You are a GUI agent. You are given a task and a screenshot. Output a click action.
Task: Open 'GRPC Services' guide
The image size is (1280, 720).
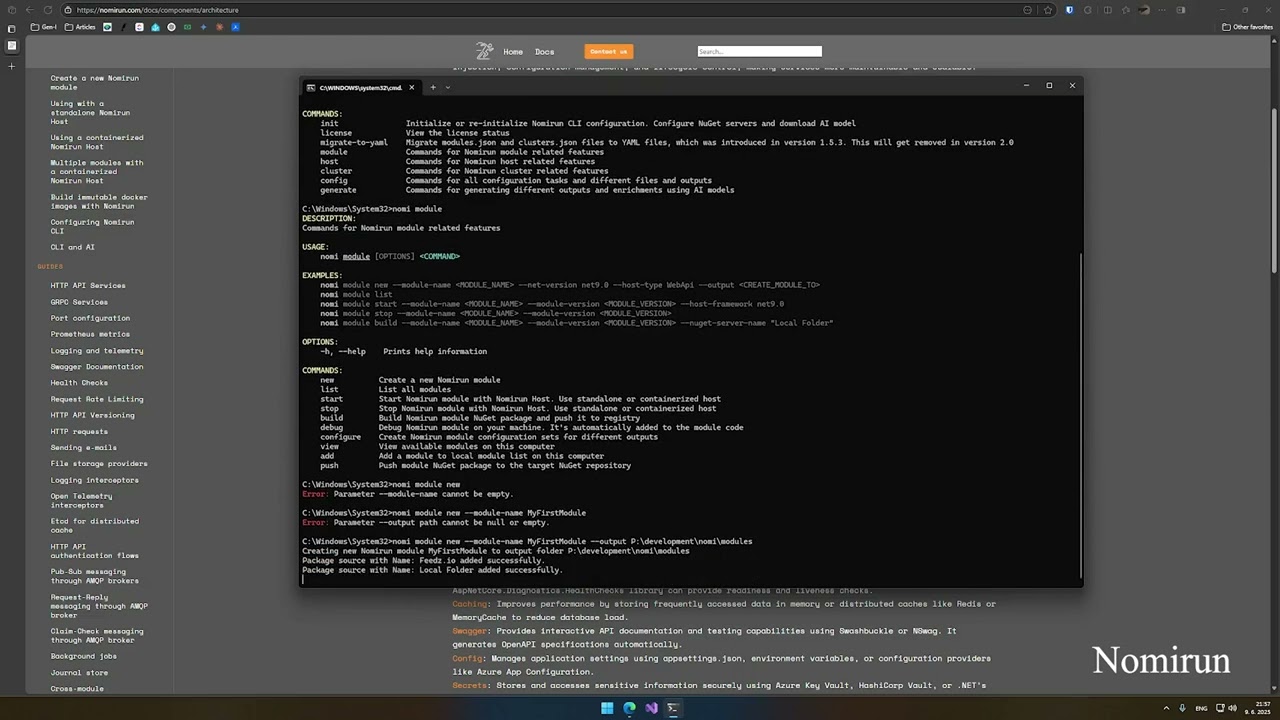pyautogui.click(x=79, y=302)
